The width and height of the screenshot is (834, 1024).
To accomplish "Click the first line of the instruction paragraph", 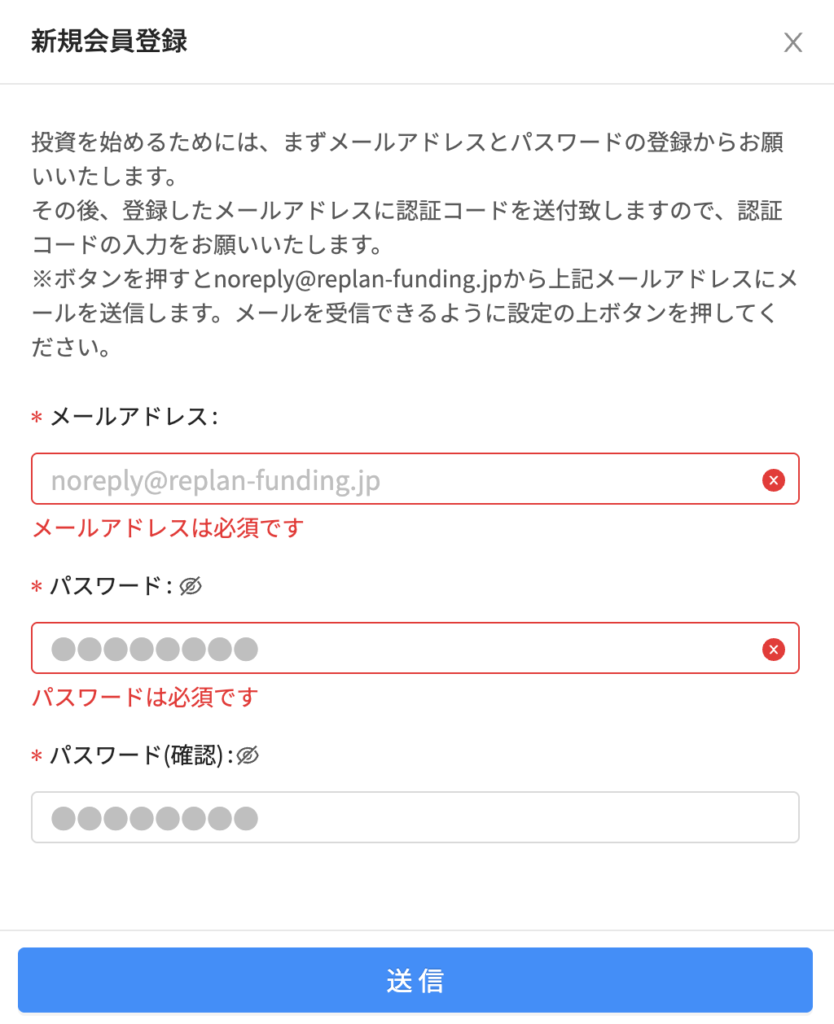I will [x=408, y=141].
